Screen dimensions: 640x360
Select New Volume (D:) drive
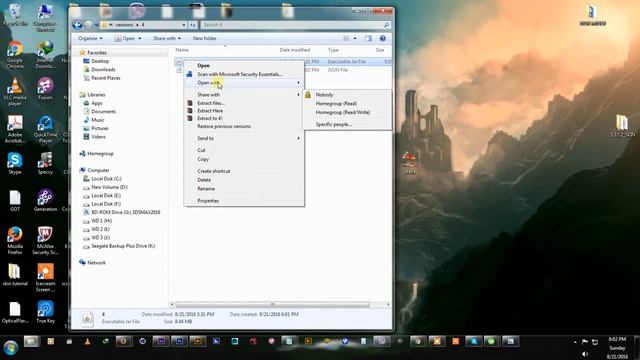[x=109, y=187]
